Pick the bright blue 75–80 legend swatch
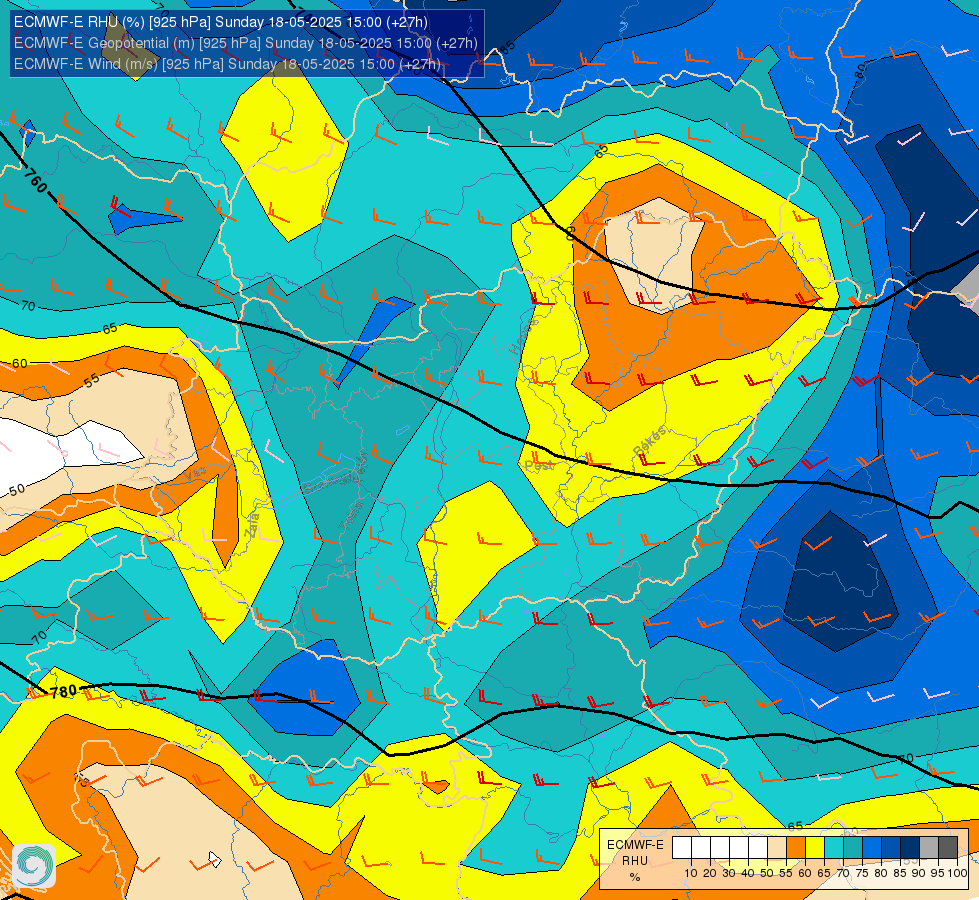The image size is (979, 900). (x=872, y=848)
